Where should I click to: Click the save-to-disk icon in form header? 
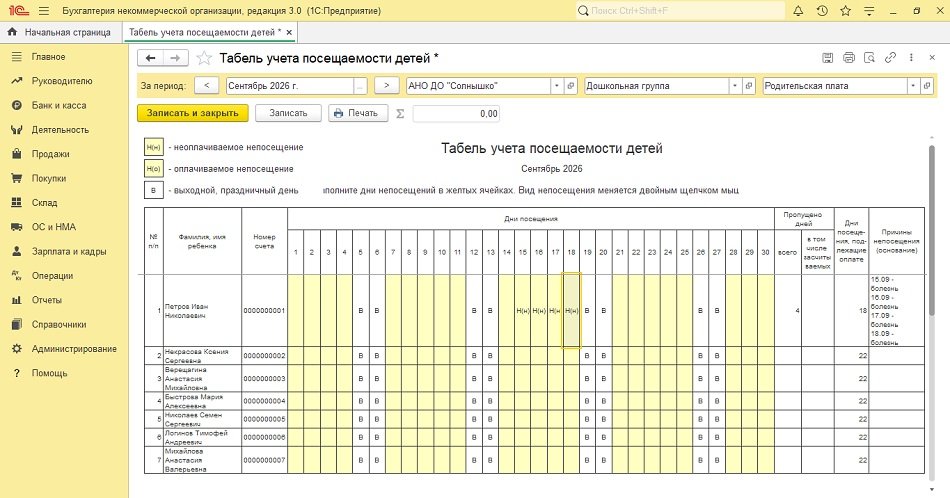pos(827,58)
